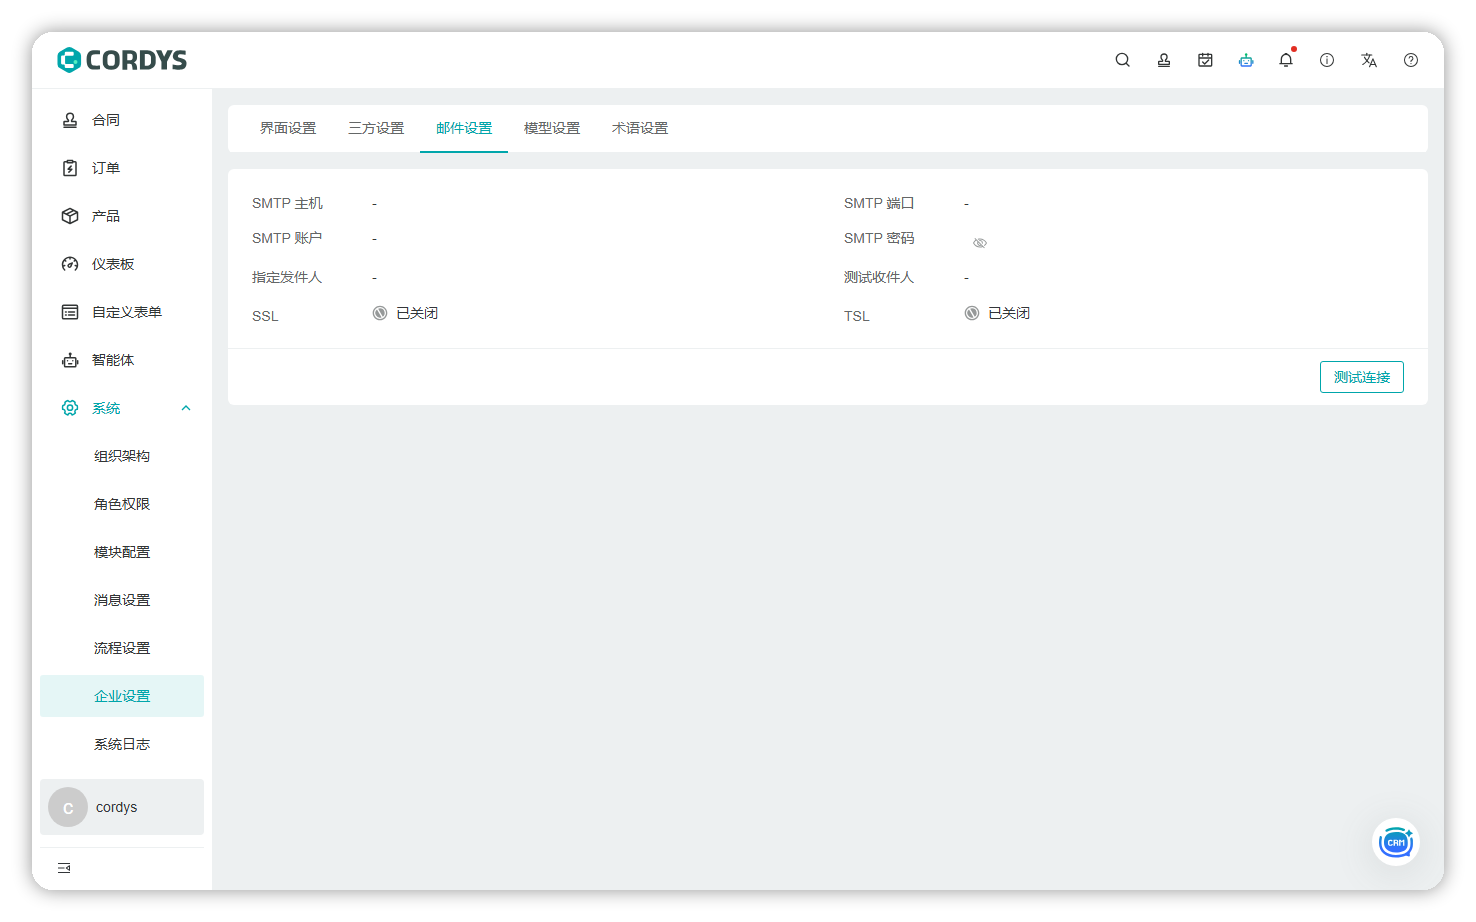Image resolution: width=1476 pixels, height=922 pixels.
Task: Click the info circle icon
Action: (1327, 60)
